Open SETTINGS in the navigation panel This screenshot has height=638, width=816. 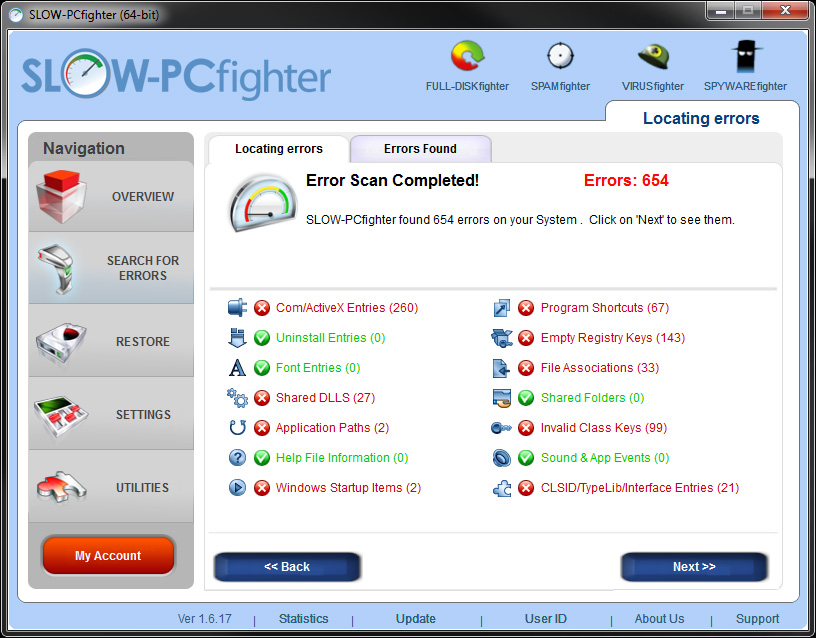(111, 414)
